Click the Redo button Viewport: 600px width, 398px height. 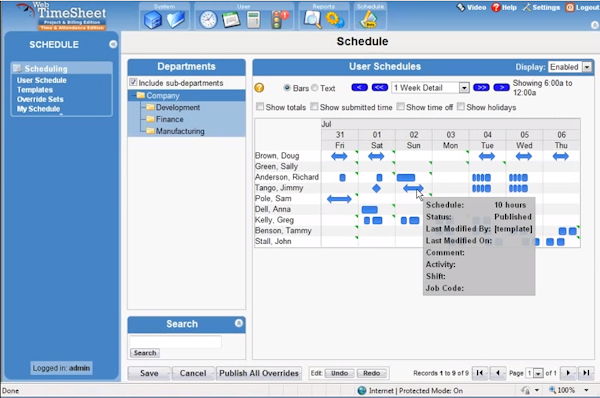click(x=372, y=373)
